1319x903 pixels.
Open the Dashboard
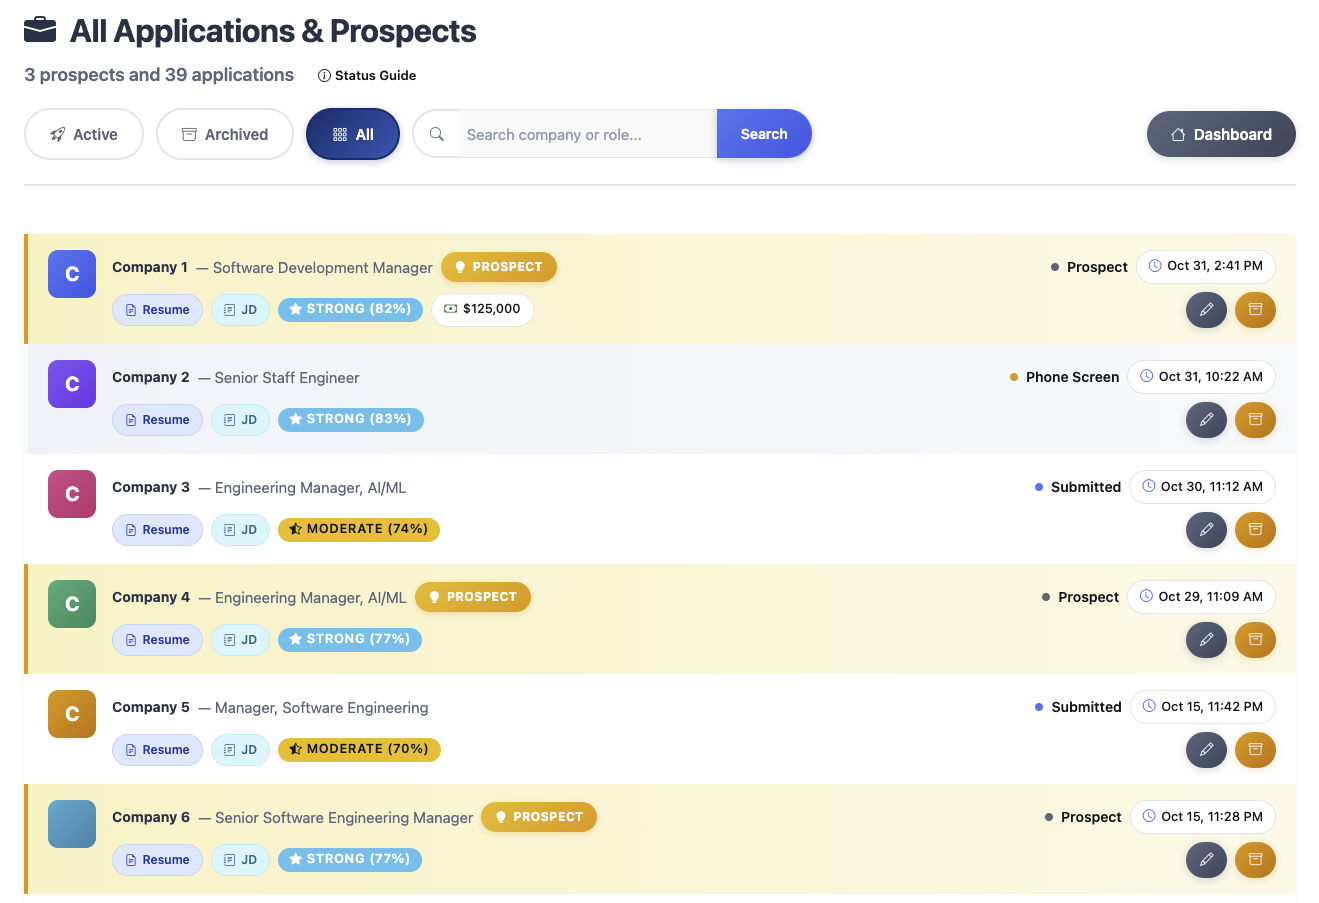click(1220, 133)
